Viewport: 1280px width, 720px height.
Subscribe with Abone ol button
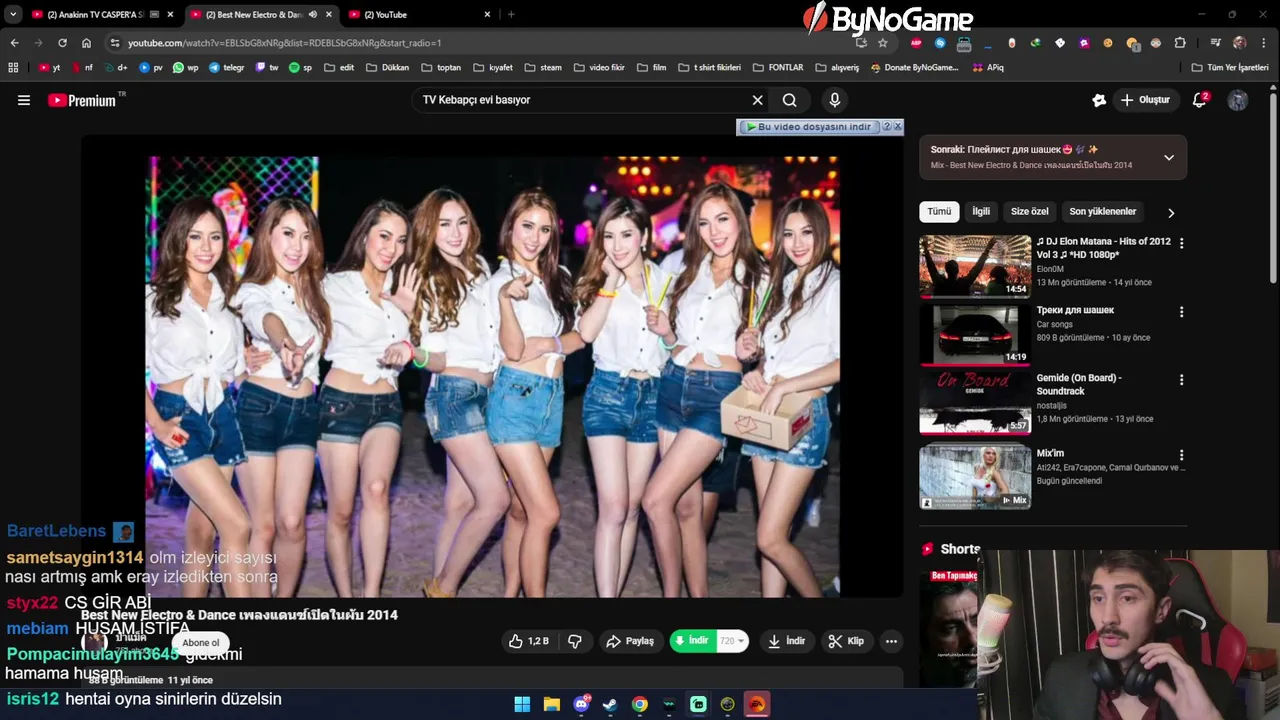(200, 643)
